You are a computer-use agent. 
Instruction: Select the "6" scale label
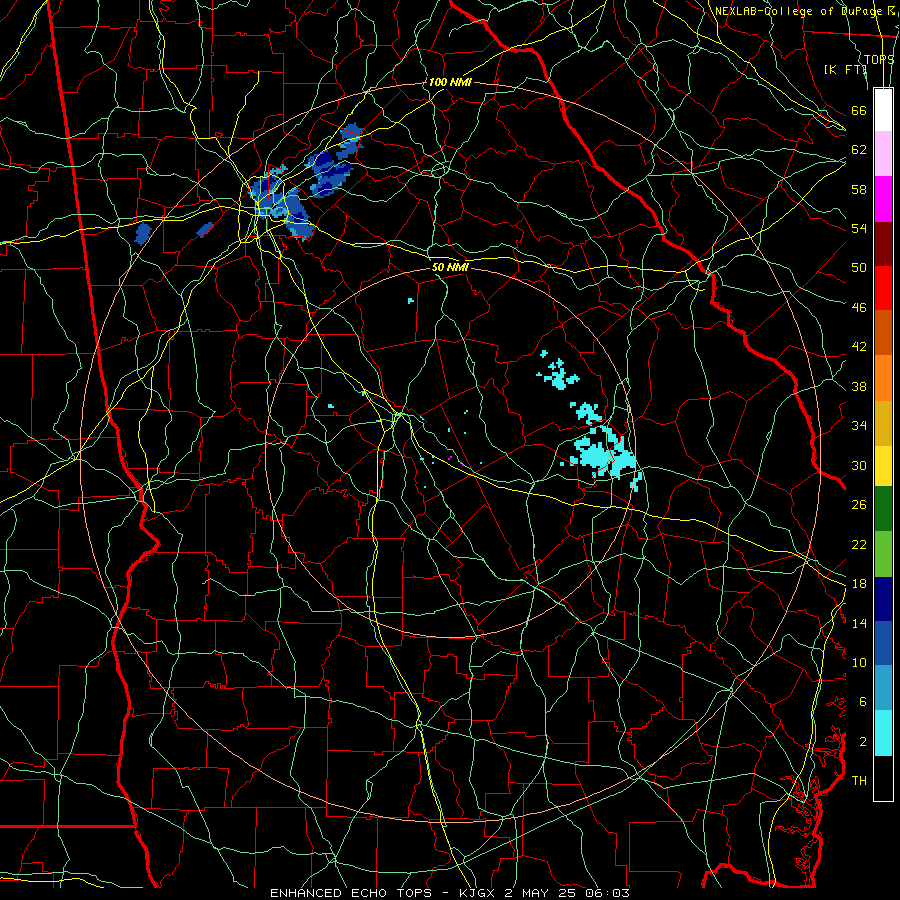click(863, 702)
